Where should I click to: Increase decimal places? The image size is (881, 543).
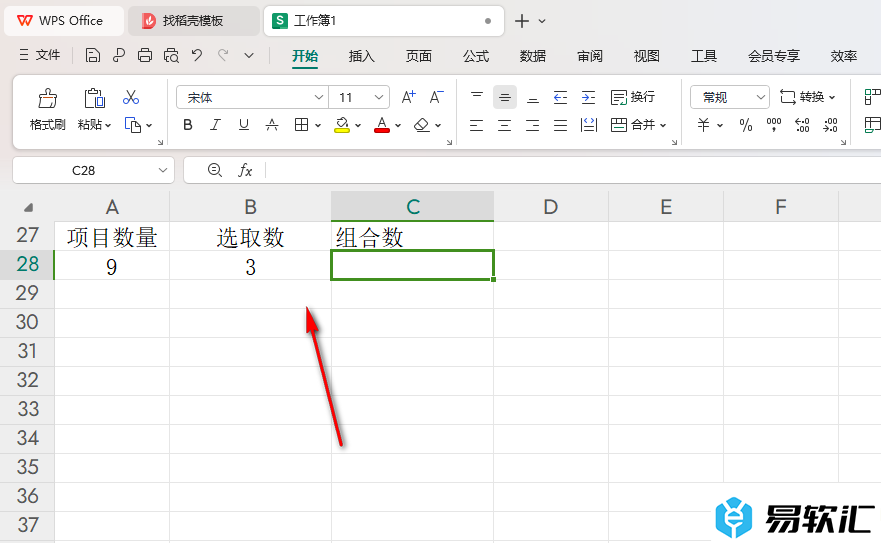[802, 125]
